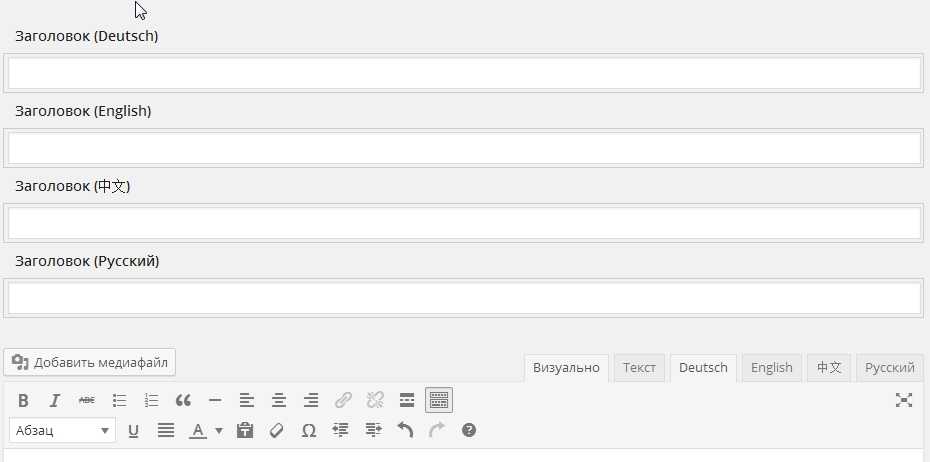Viewport: 930px width, 462px height.
Task: Insert a blockquote
Action: [x=183, y=400]
